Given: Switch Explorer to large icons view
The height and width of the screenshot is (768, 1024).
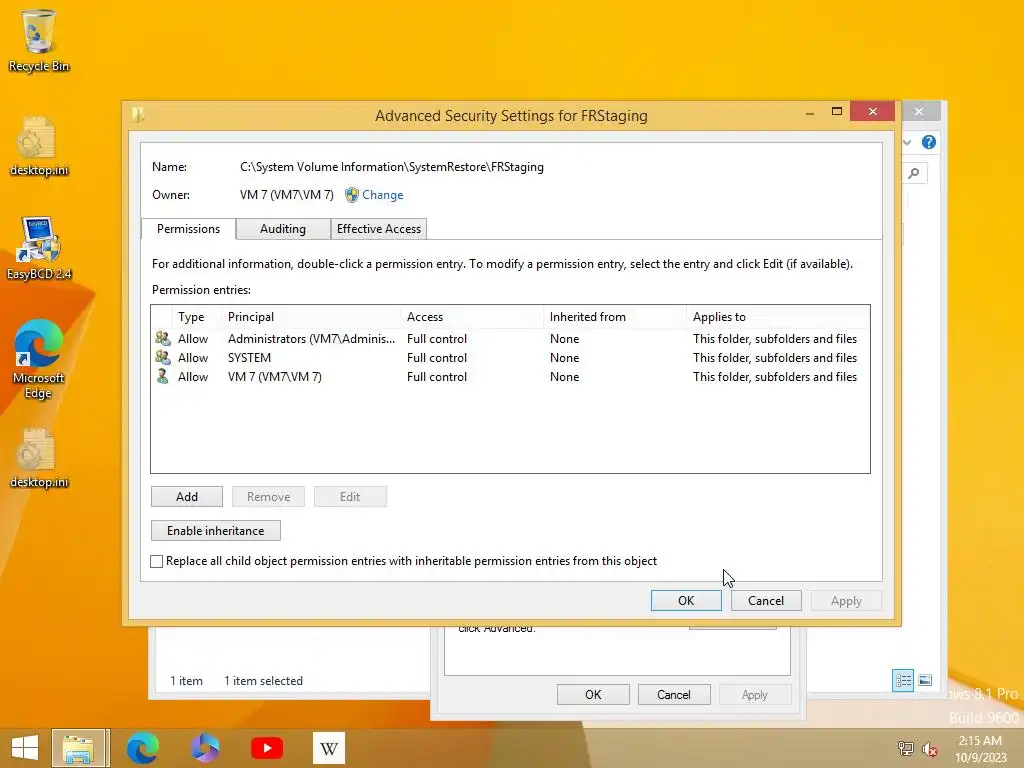Looking at the screenshot, I should click(x=925, y=680).
